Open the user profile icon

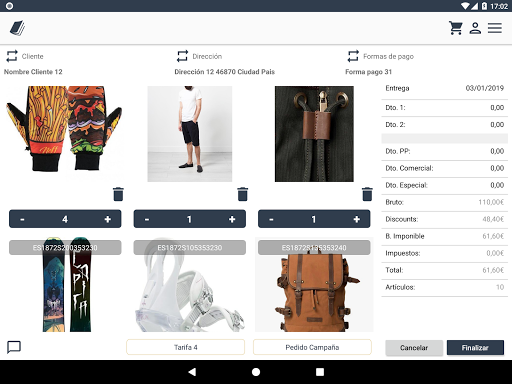point(475,28)
